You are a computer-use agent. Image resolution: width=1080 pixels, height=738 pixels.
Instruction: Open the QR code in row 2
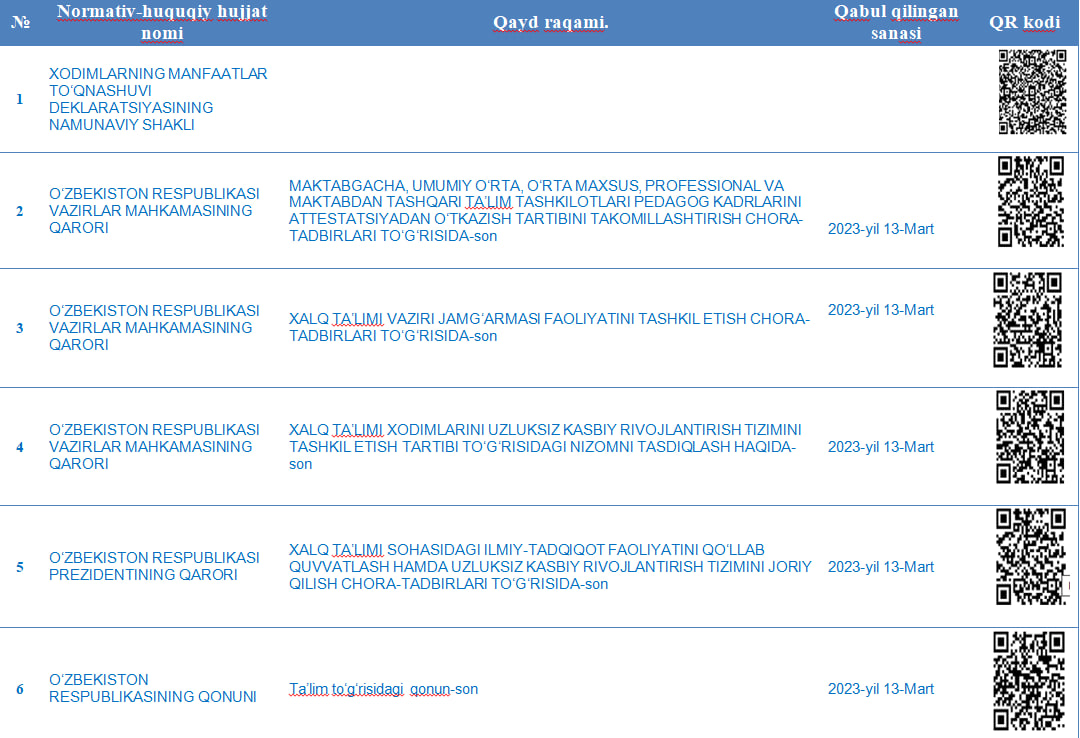pos(1030,201)
